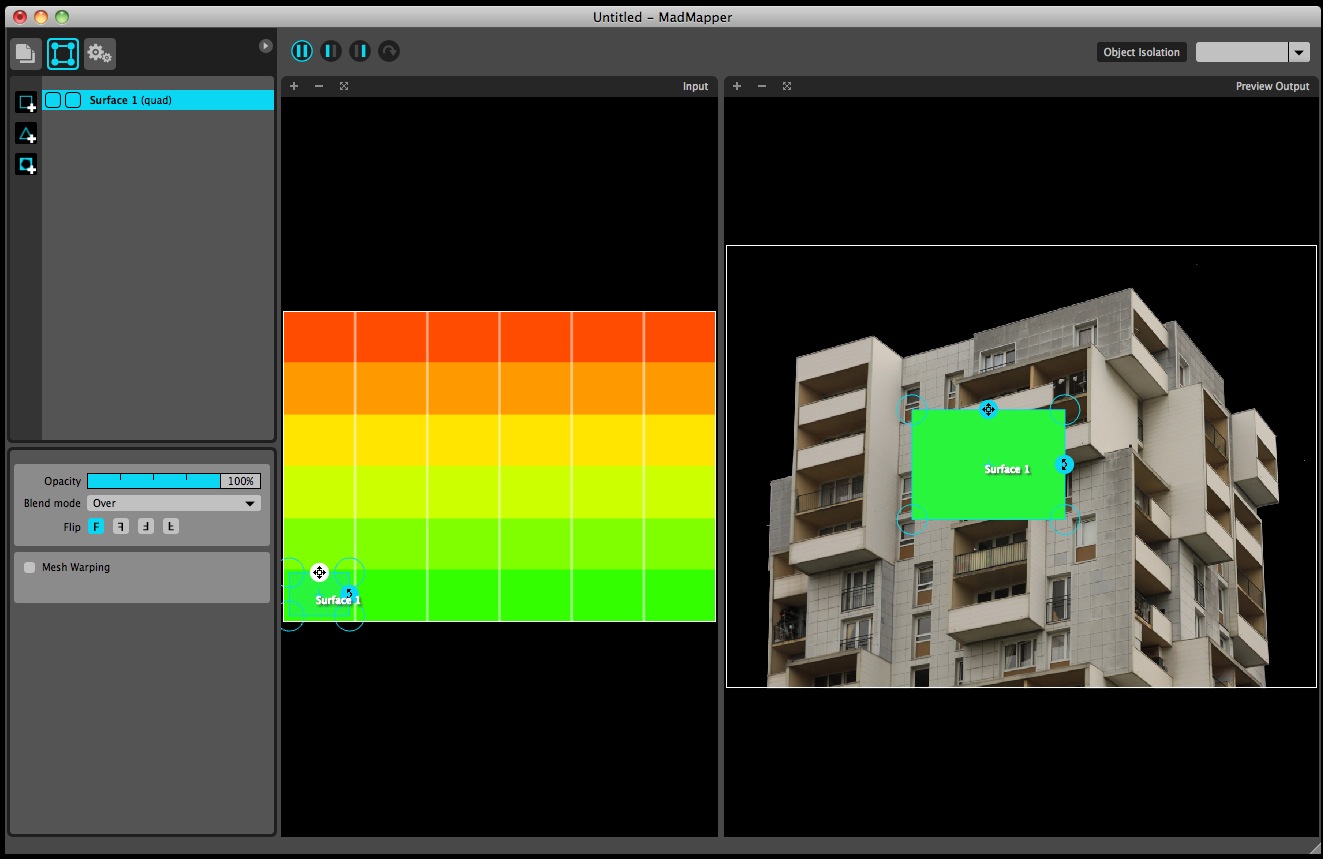Open the Media tab with stacked pages icon

coord(26,53)
